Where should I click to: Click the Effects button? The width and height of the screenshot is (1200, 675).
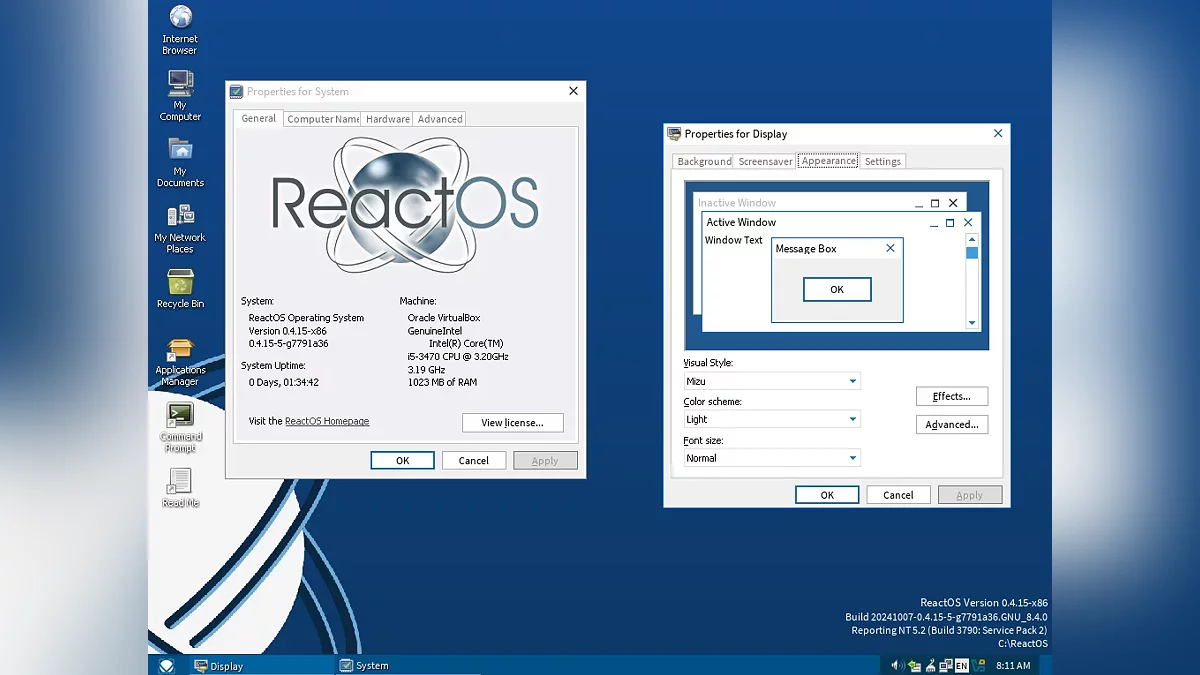(951, 396)
